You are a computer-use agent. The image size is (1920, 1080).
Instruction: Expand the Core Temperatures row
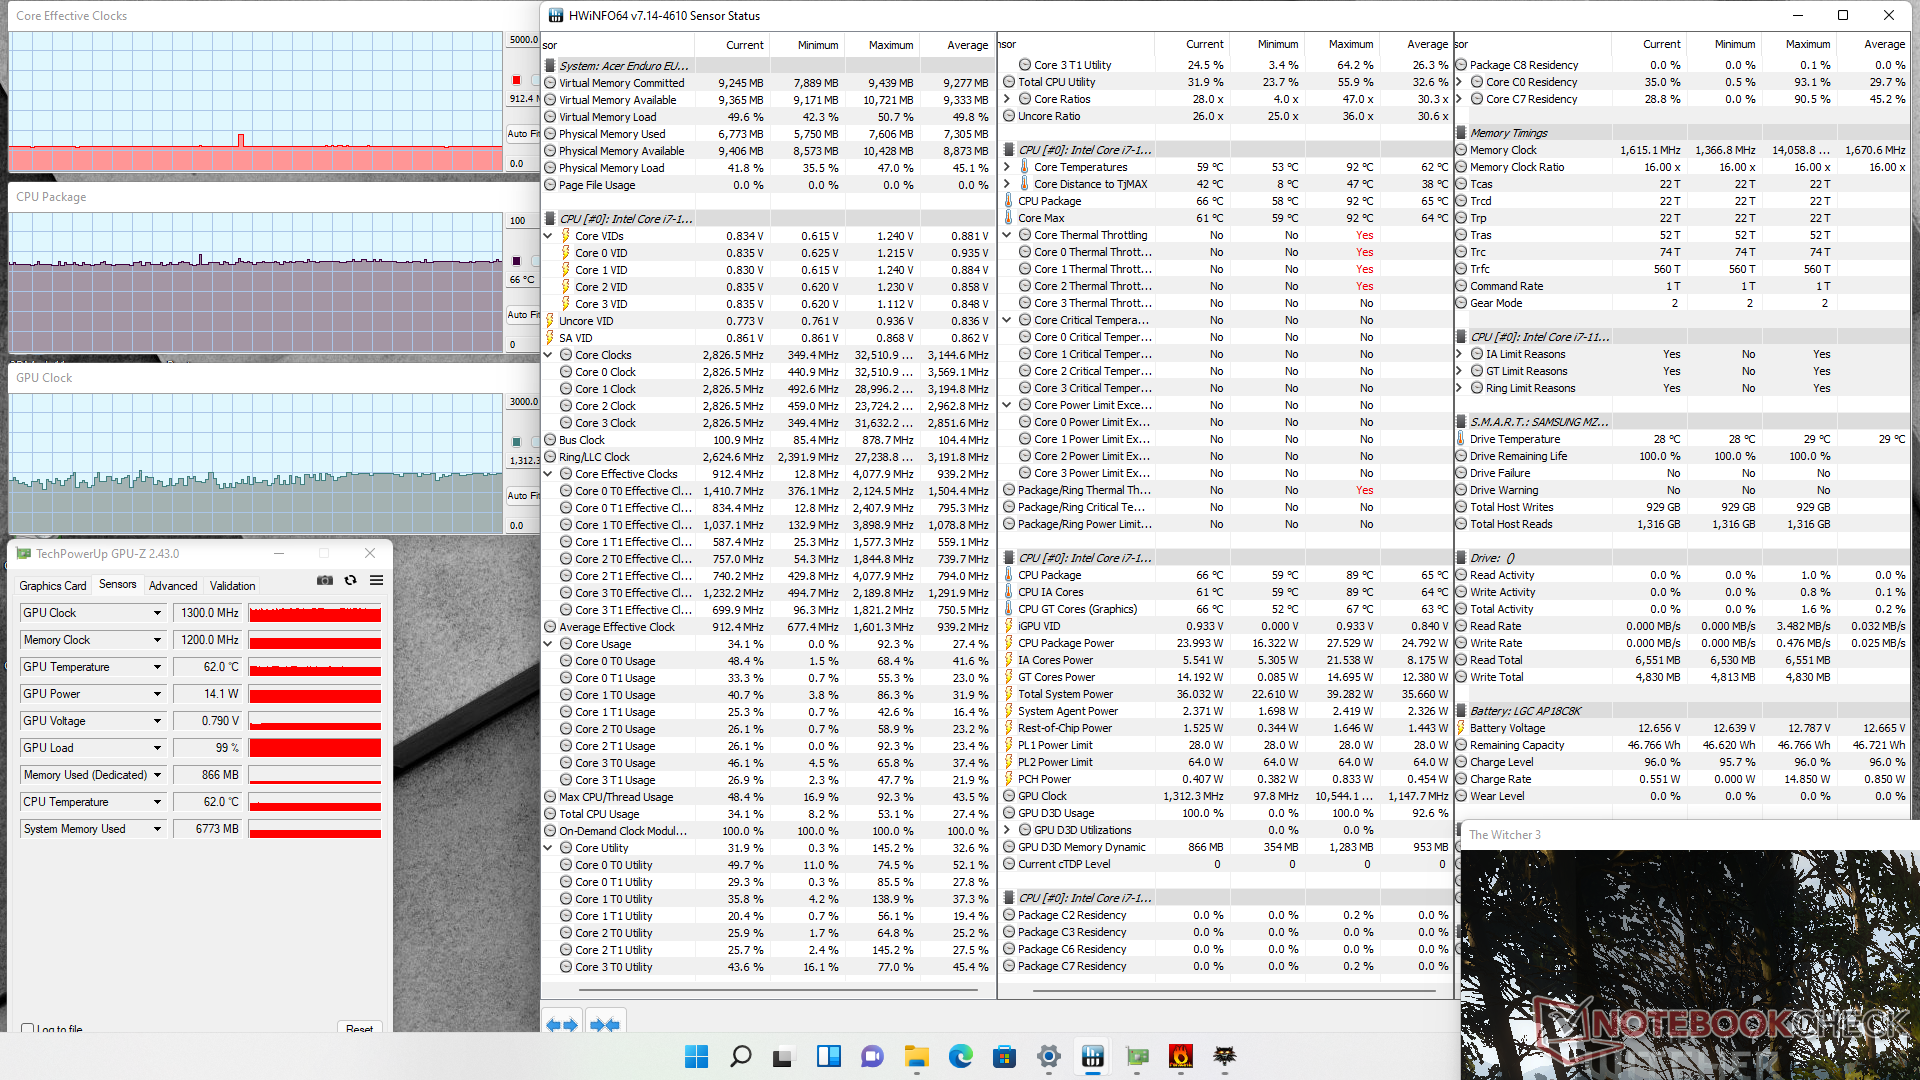[1007, 167]
